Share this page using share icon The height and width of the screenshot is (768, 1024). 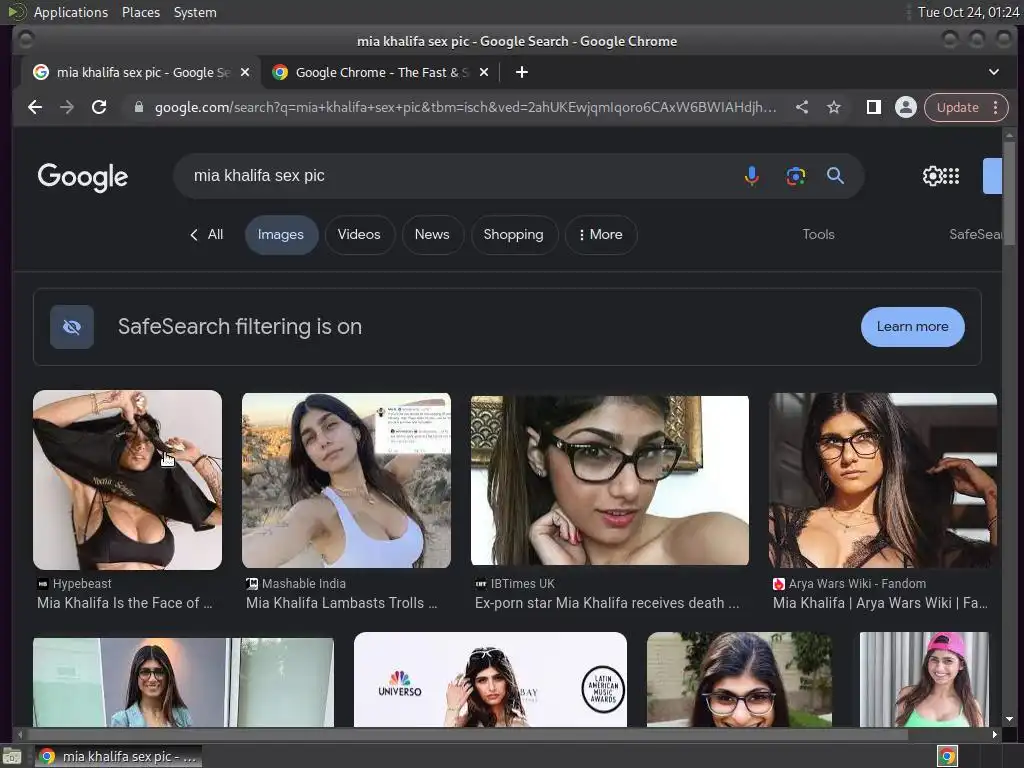point(802,107)
